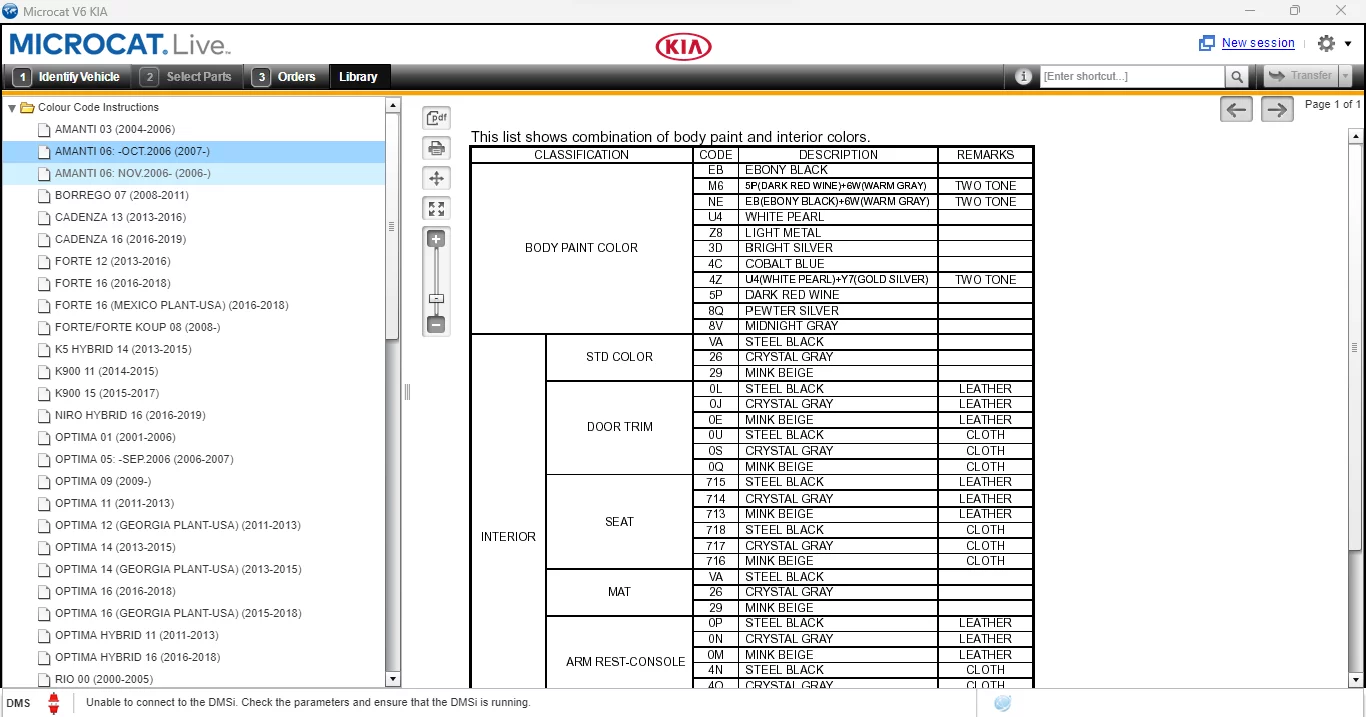
Task: Switch to the Library tab
Action: click(359, 76)
